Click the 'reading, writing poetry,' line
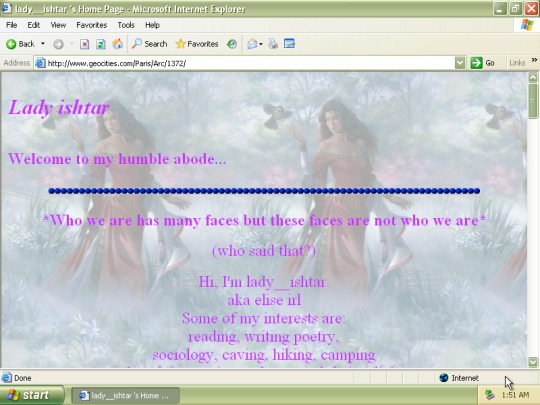 (x=264, y=337)
